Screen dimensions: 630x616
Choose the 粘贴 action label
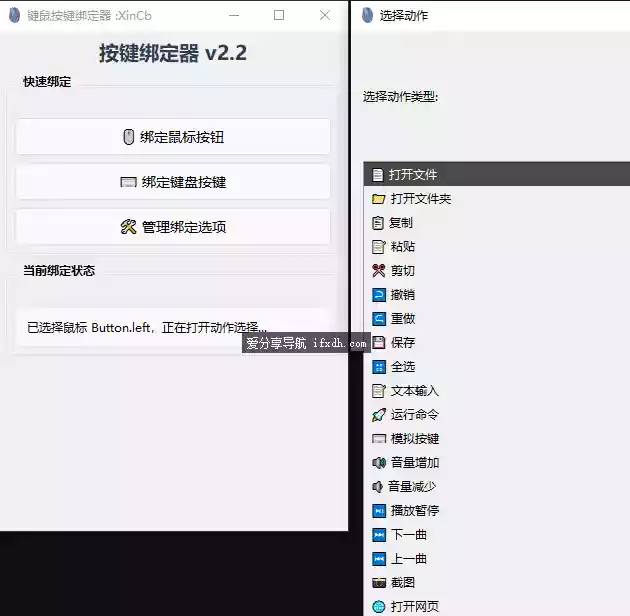(x=403, y=247)
